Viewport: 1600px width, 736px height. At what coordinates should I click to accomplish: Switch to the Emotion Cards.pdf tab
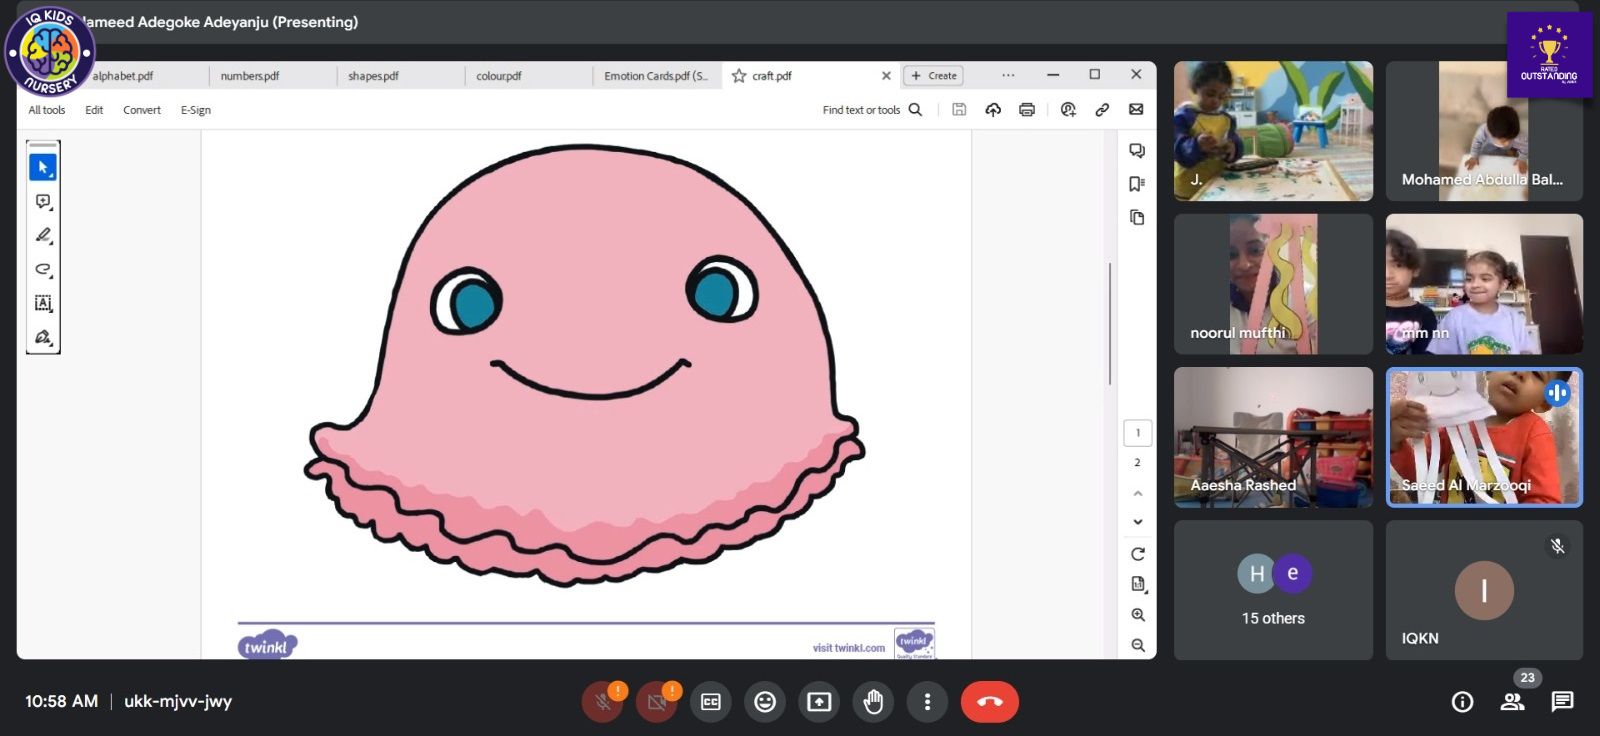point(655,76)
